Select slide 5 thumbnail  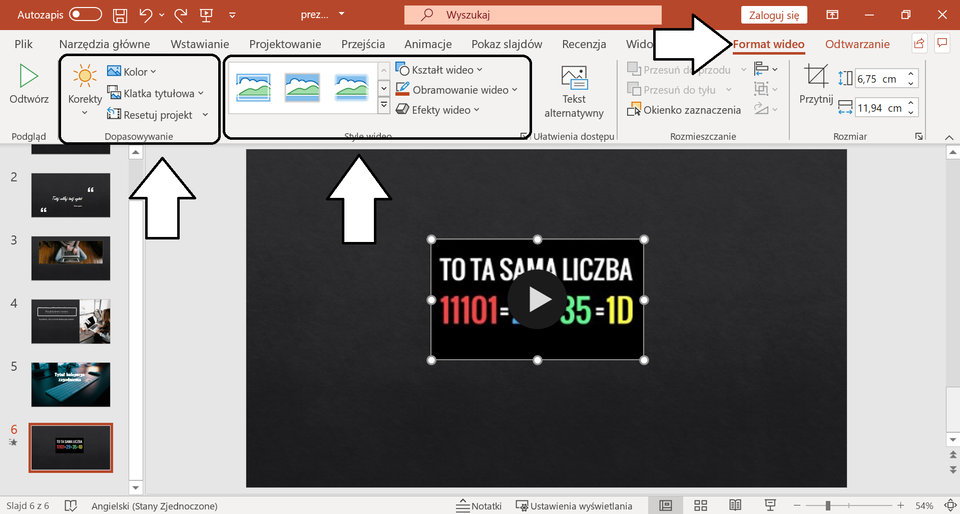click(x=71, y=384)
